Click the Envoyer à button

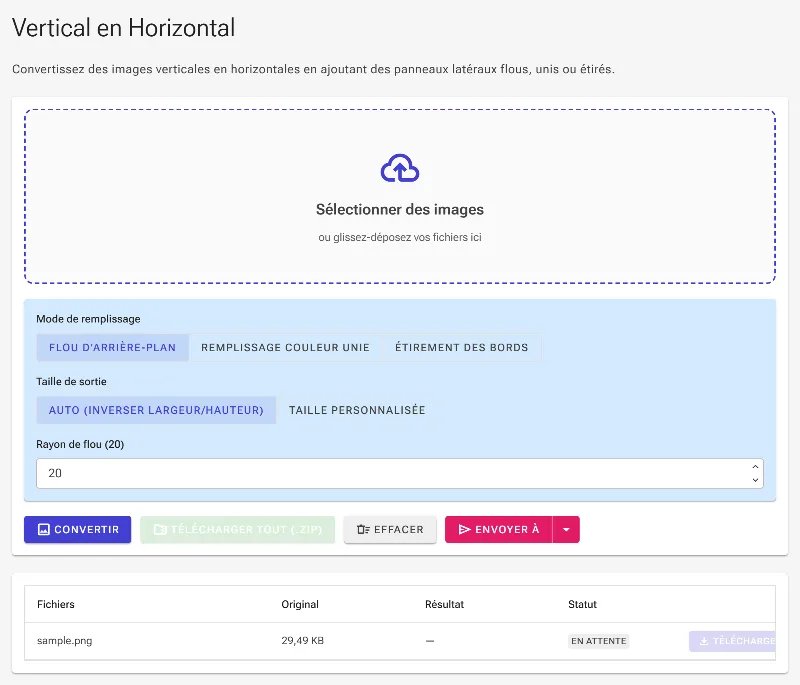click(499, 529)
